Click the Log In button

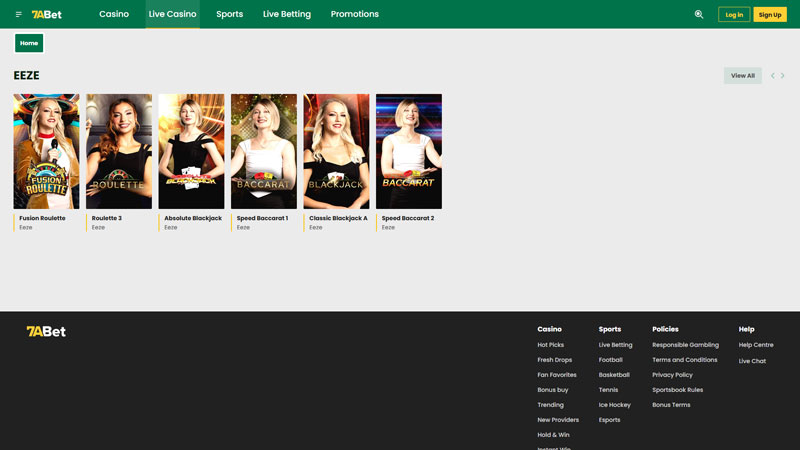(734, 14)
